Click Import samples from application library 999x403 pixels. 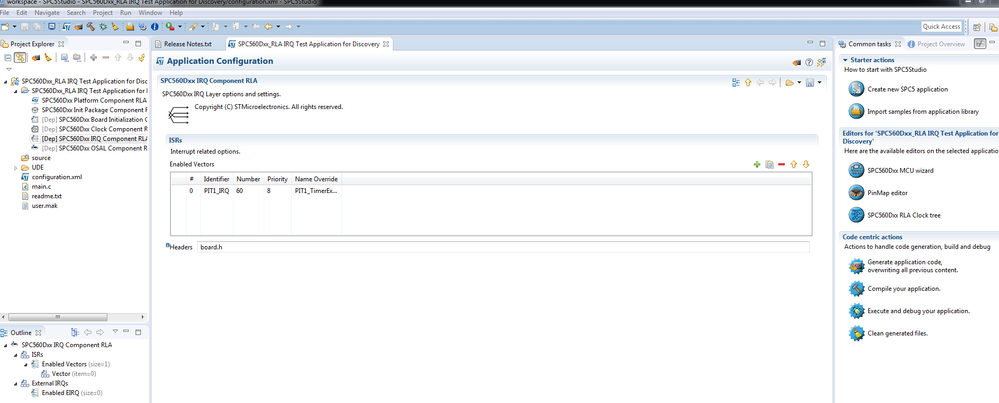click(x=923, y=111)
